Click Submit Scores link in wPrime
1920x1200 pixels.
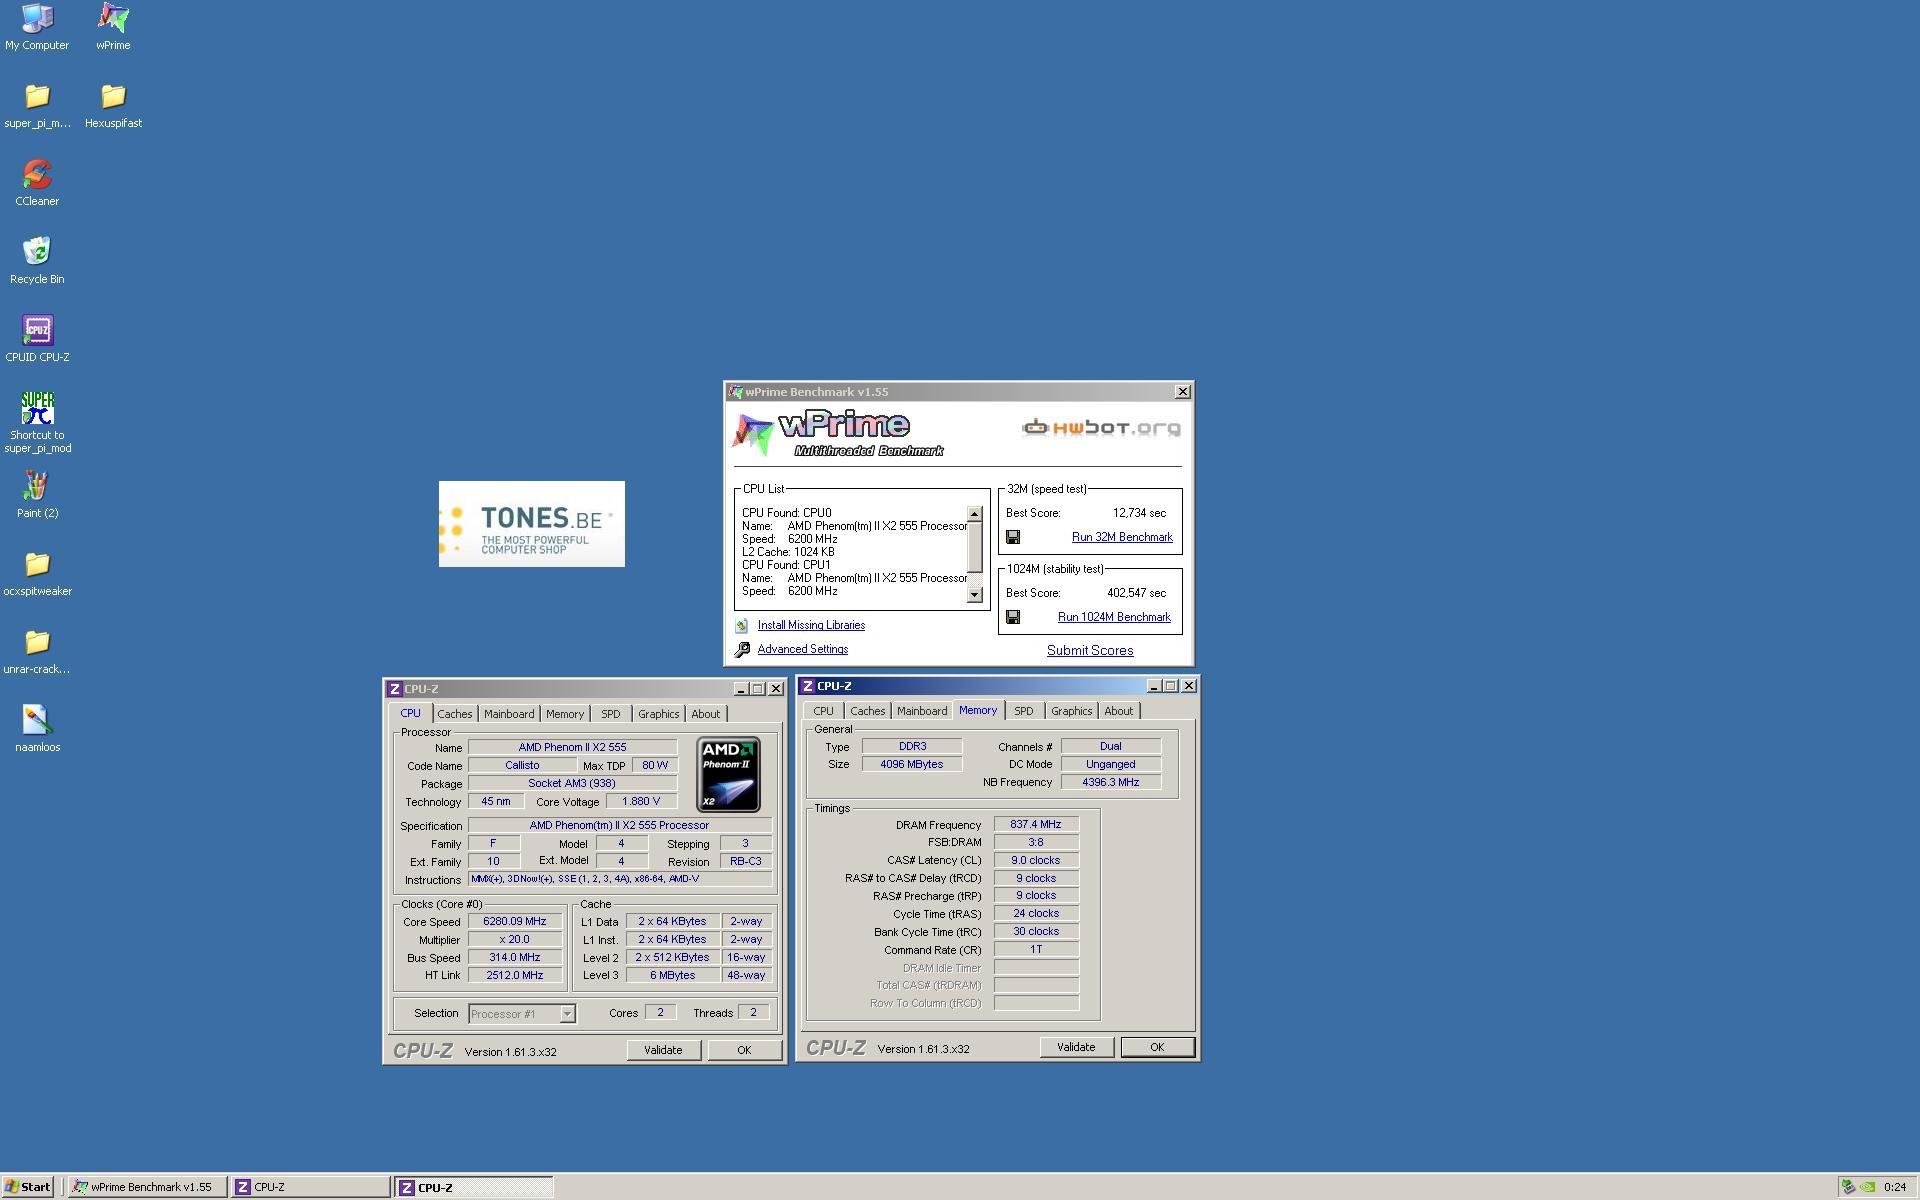tap(1090, 650)
